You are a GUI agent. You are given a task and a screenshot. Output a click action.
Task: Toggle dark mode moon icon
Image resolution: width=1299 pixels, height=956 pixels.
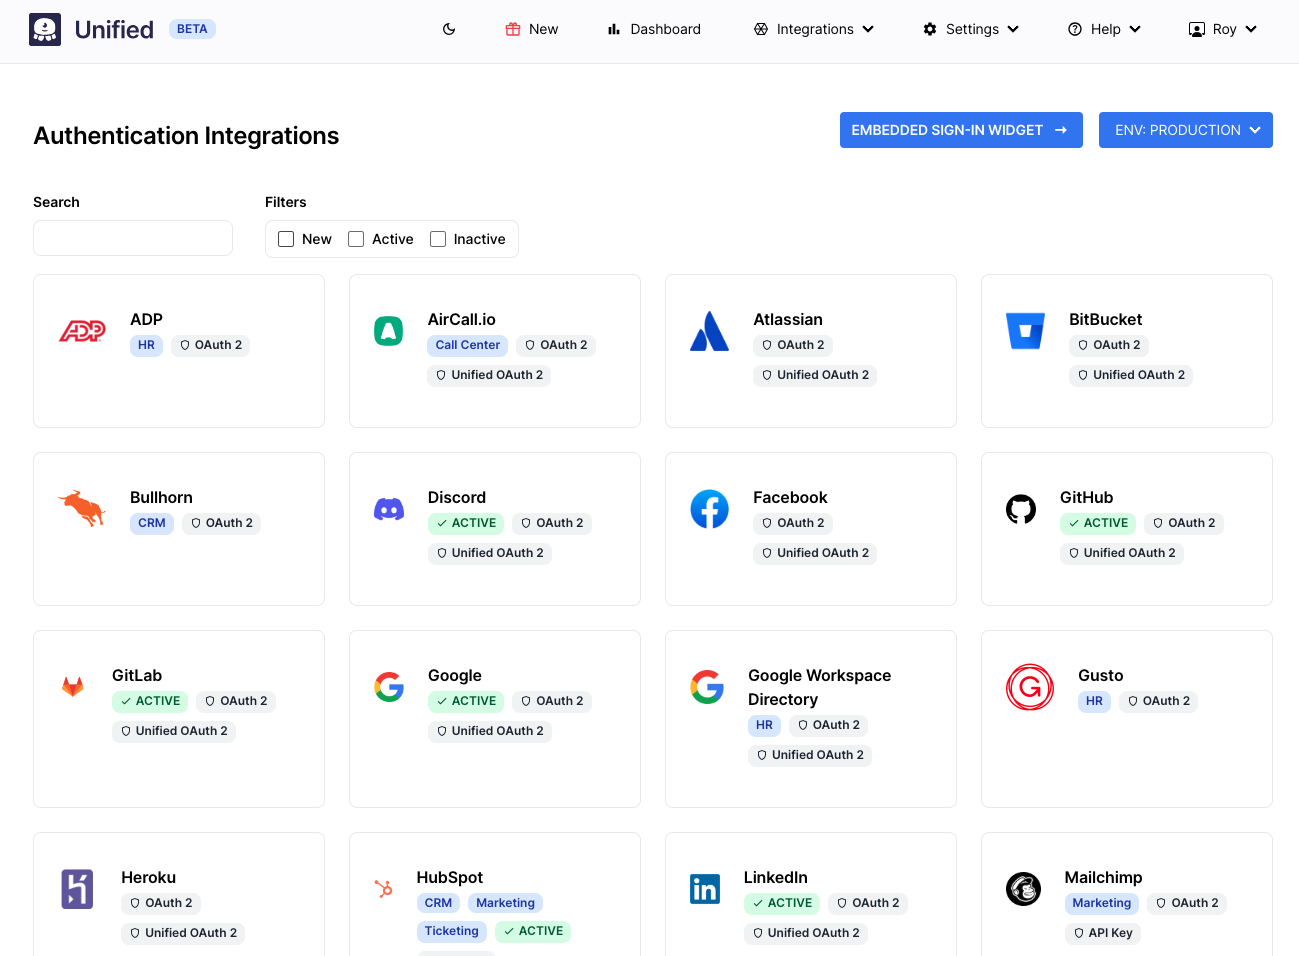tap(449, 30)
